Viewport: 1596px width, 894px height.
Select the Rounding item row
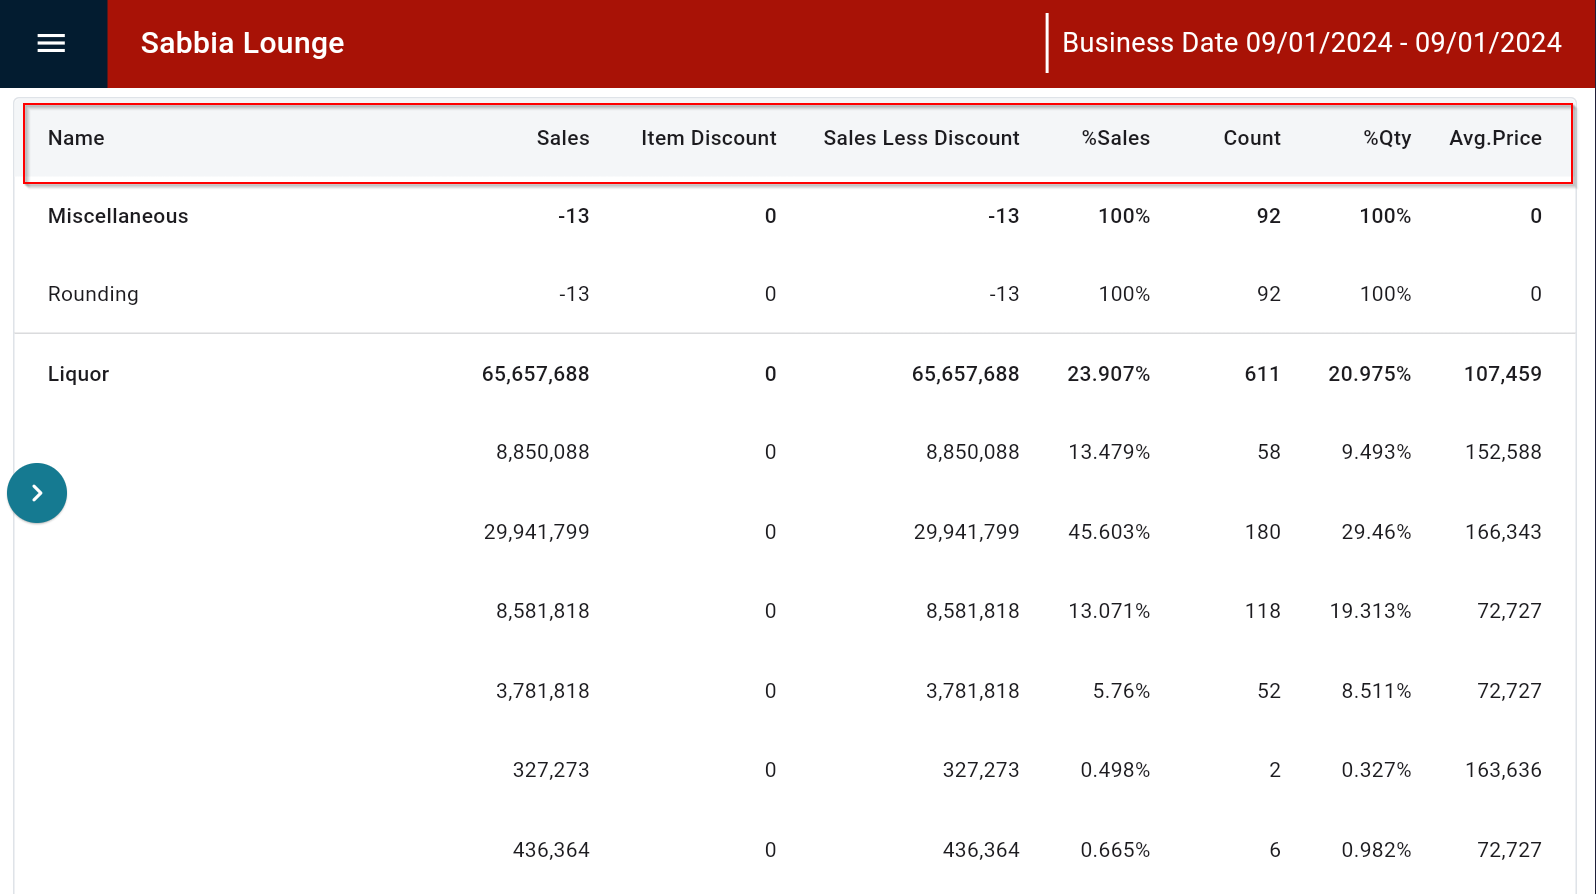[93, 294]
